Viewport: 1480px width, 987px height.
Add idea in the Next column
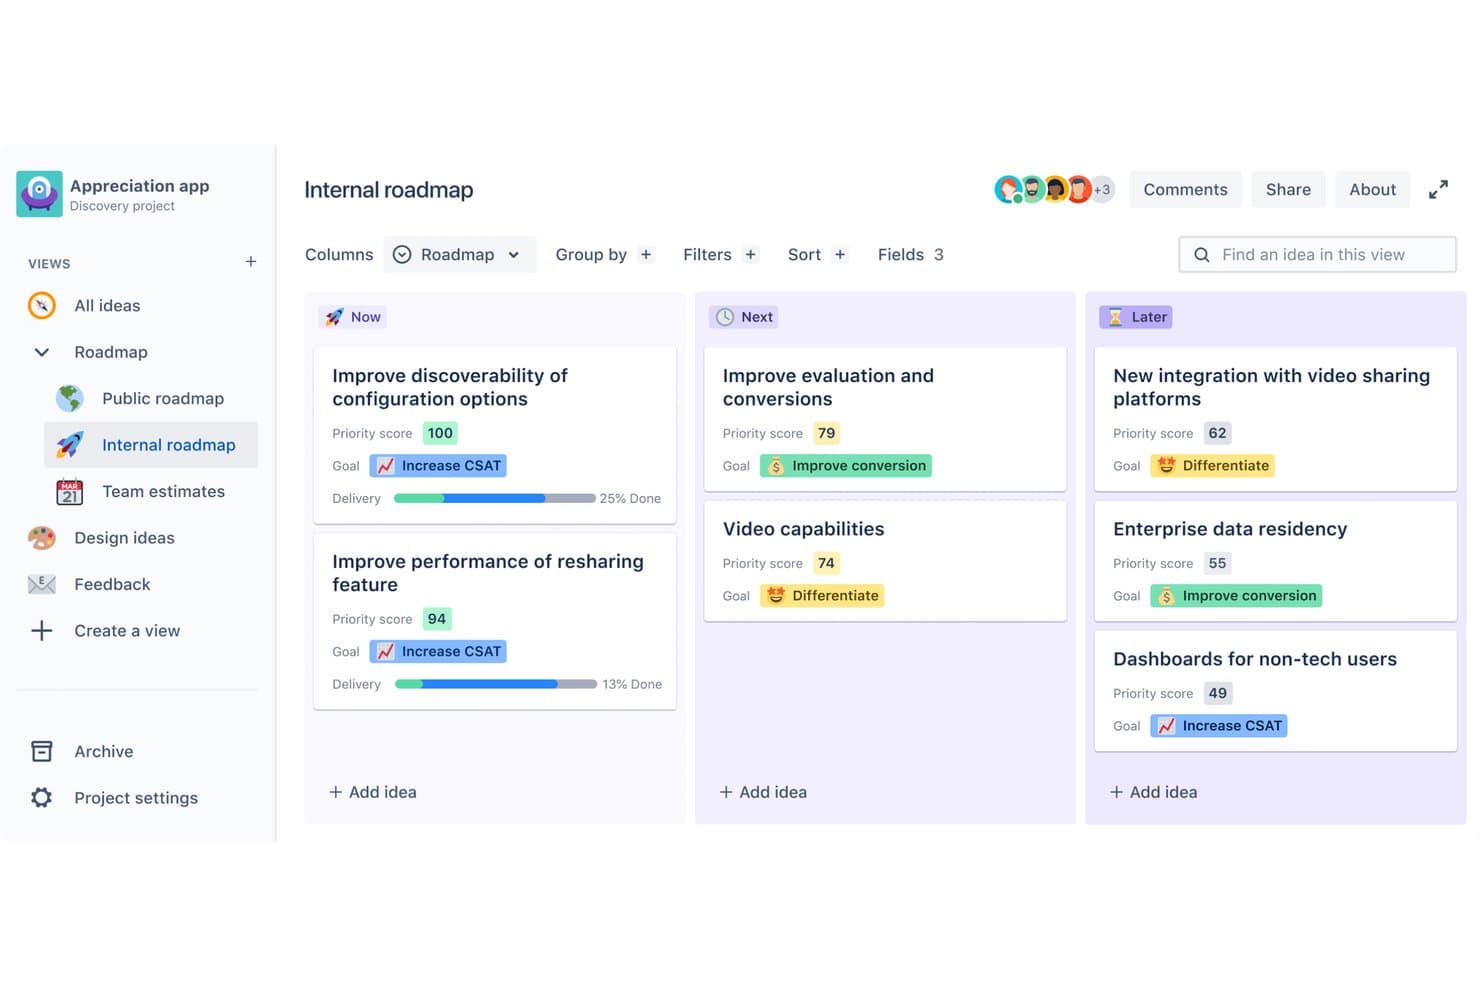pyautogui.click(x=763, y=792)
